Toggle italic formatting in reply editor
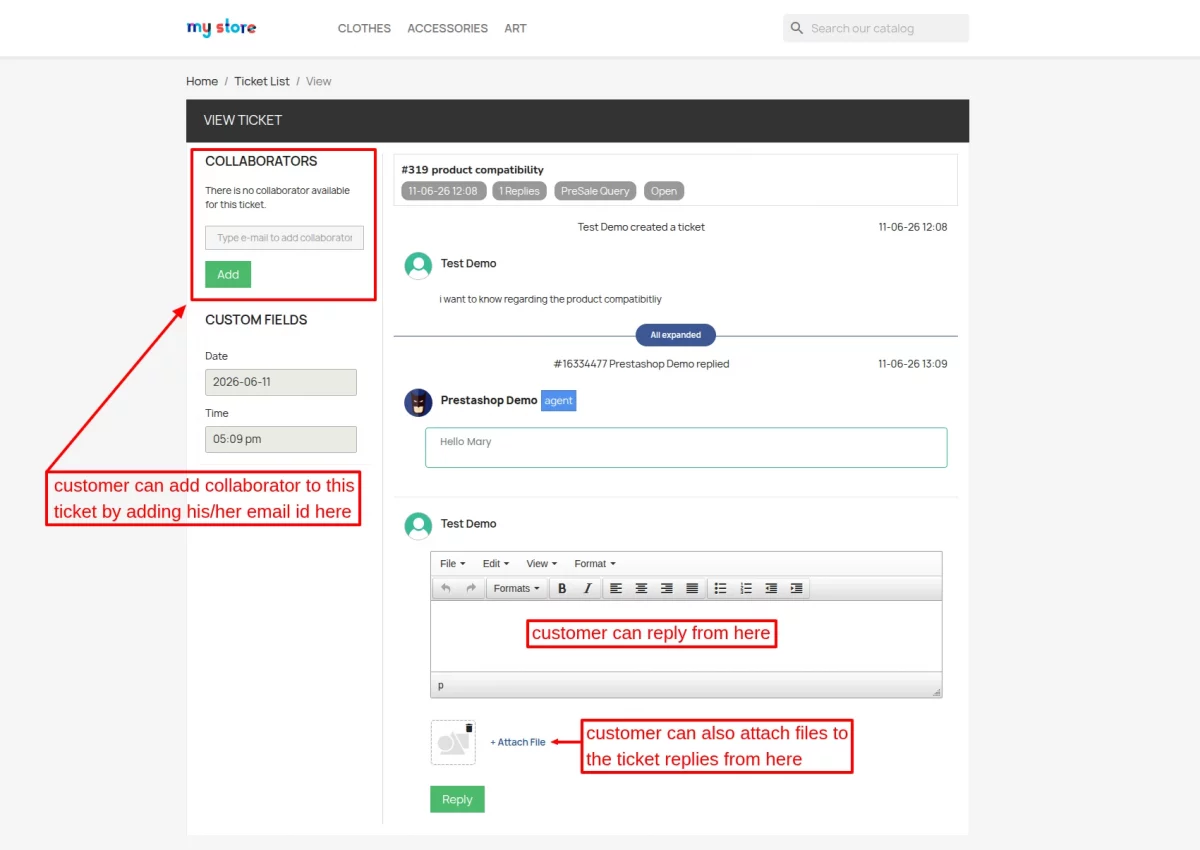 [x=587, y=588]
